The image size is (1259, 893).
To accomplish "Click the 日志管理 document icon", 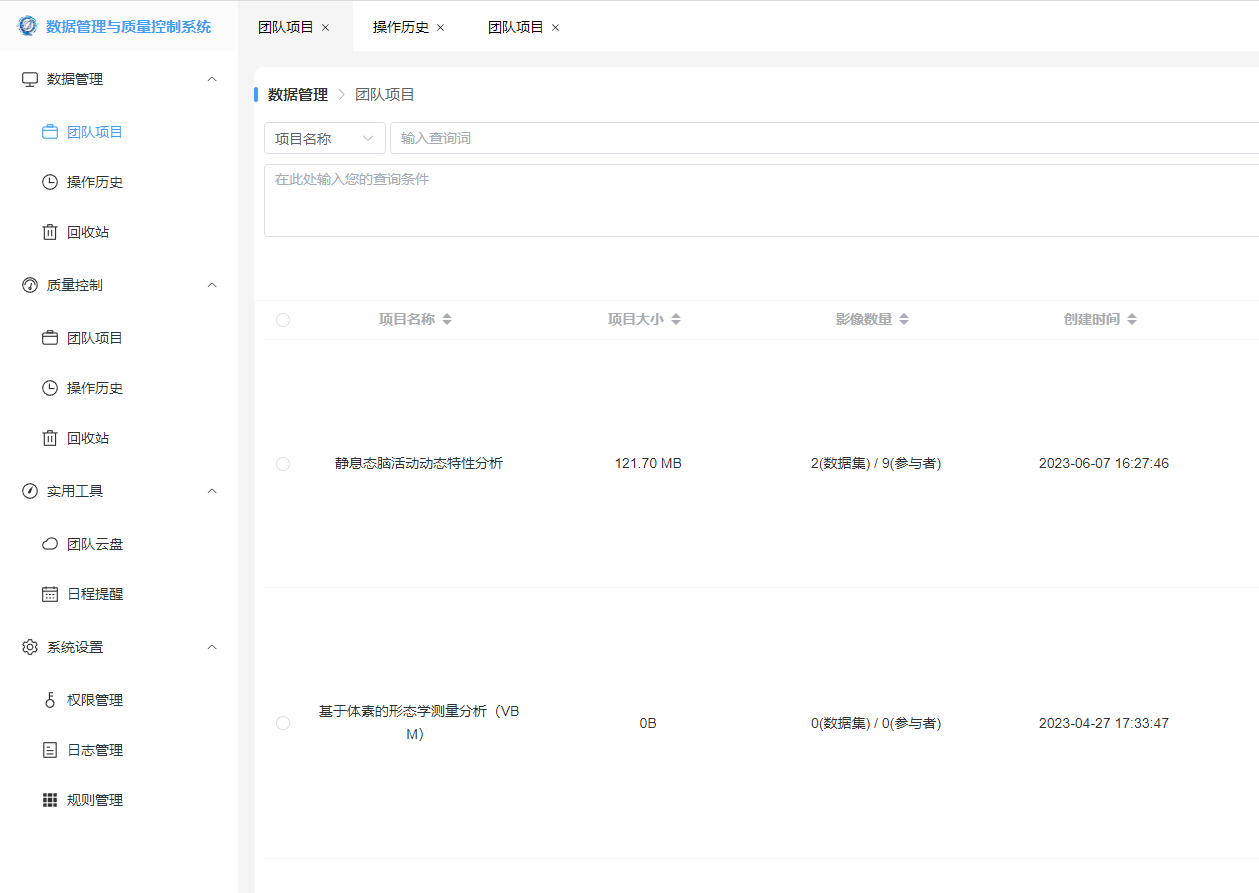I will [x=50, y=750].
